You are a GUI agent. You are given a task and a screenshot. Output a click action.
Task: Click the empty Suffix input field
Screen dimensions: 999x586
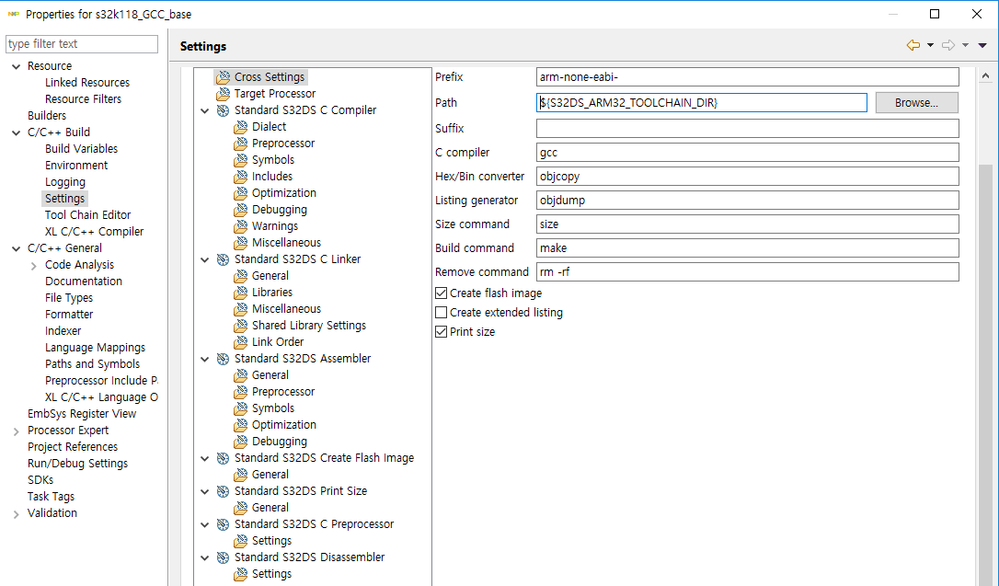pyautogui.click(x=747, y=128)
